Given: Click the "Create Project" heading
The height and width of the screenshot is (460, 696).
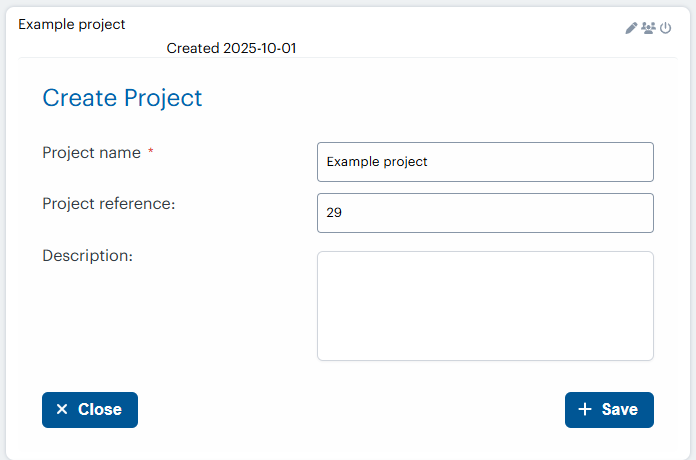Looking at the screenshot, I should coord(122,97).
